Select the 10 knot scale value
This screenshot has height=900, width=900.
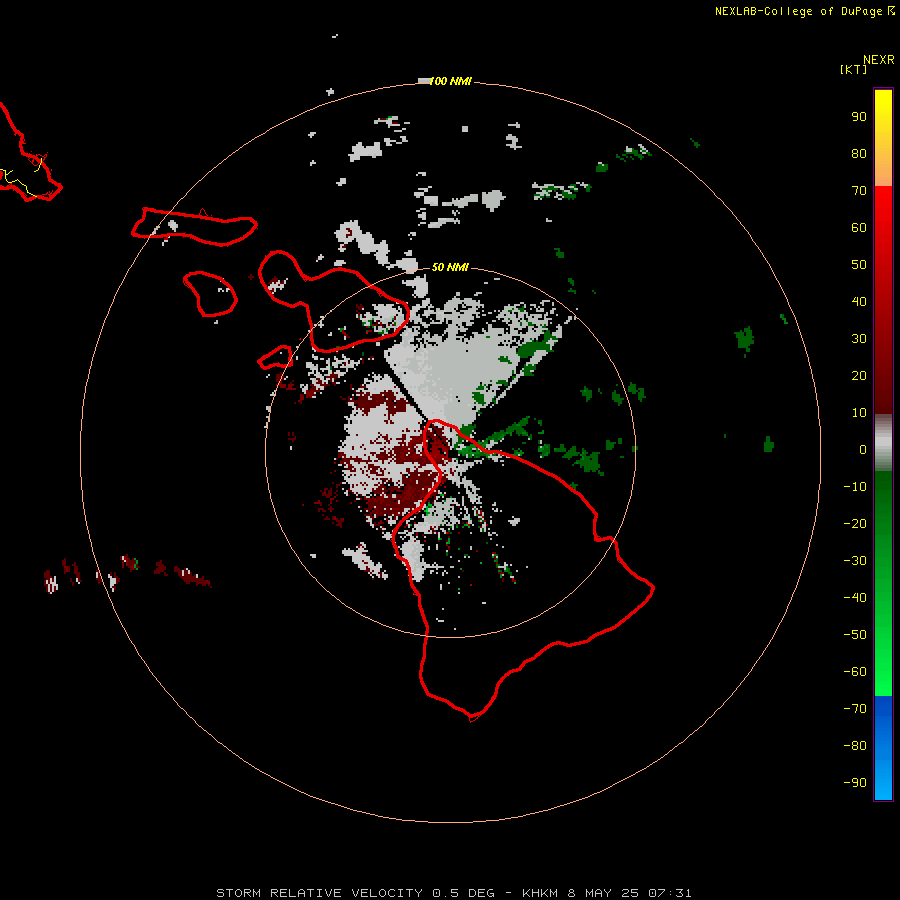[x=859, y=413]
